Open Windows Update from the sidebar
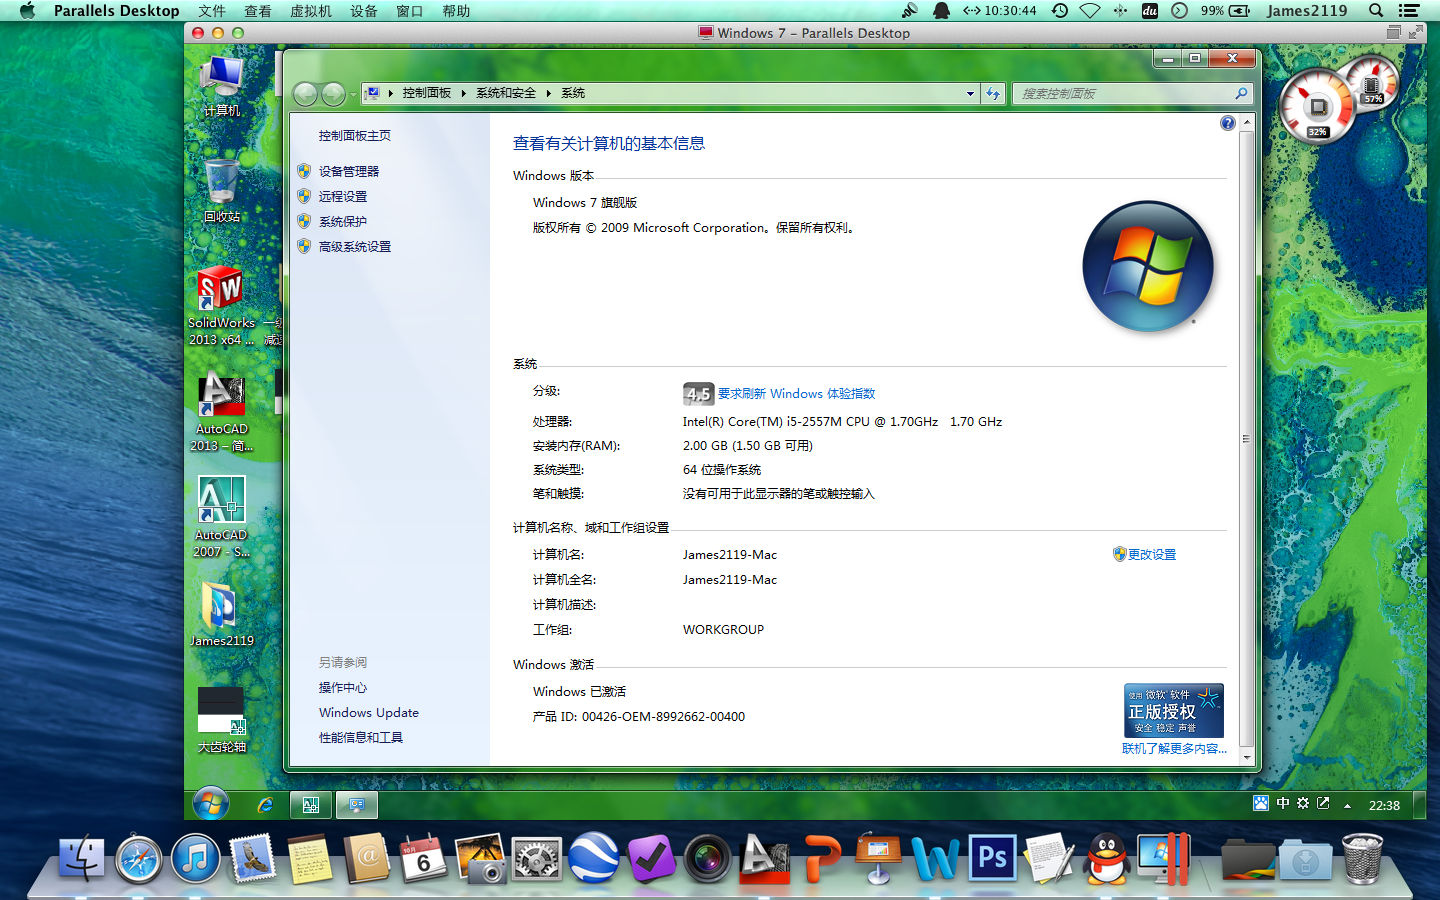This screenshot has height=900, width=1440. pos(369,713)
